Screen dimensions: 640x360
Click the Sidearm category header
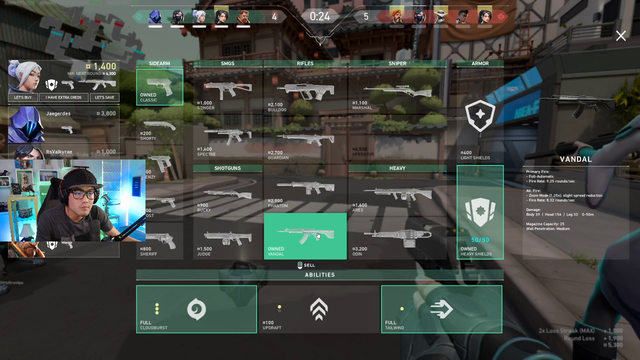(x=160, y=64)
